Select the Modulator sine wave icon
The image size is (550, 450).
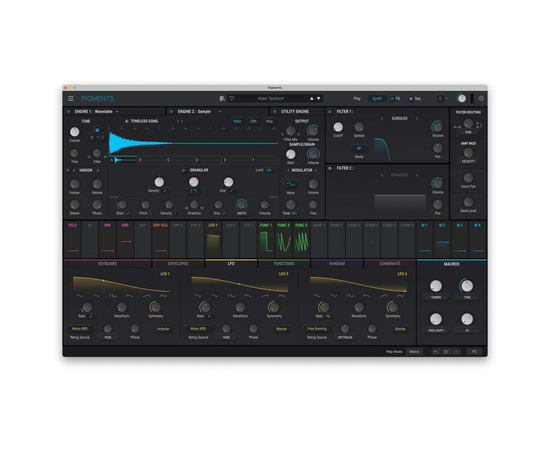click(290, 184)
